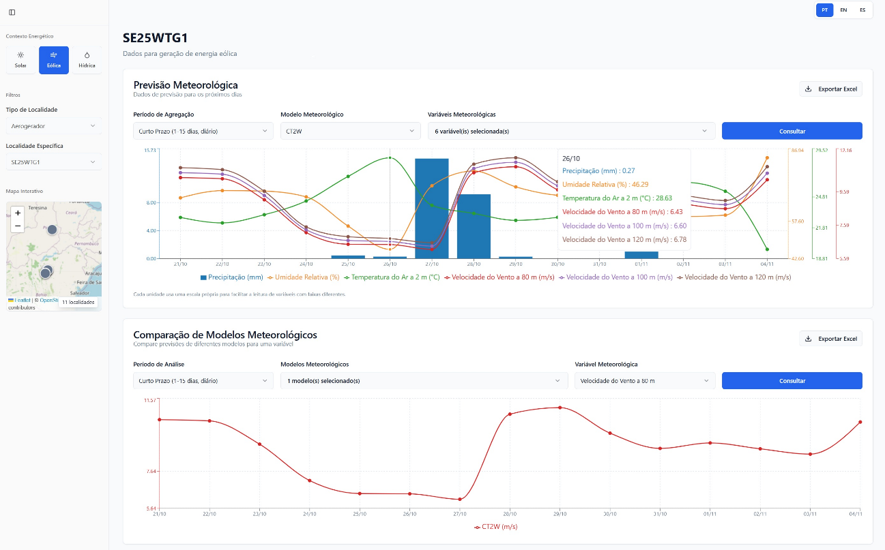Open the Variável Meteorológica dropdown
Viewport: 885px width, 550px height.
pos(645,381)
